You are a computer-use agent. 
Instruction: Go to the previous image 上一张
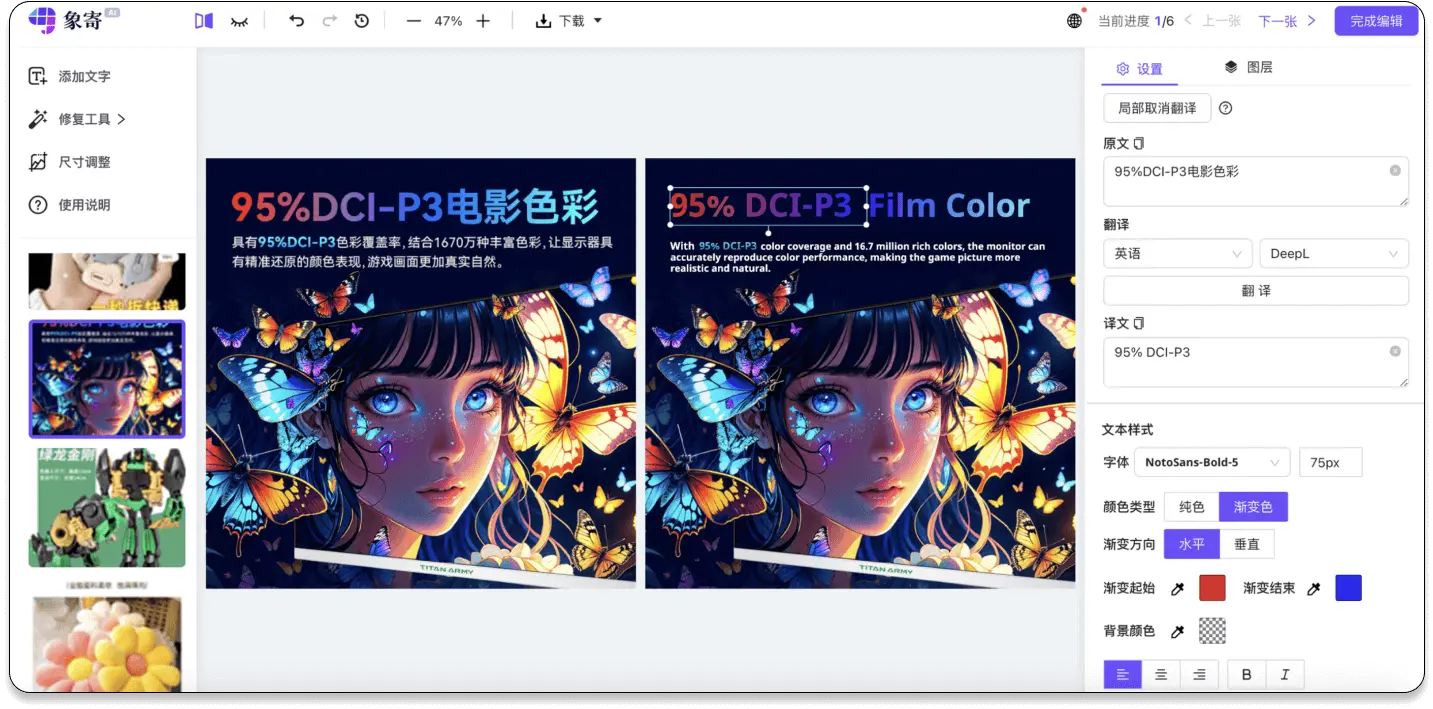1213,21
